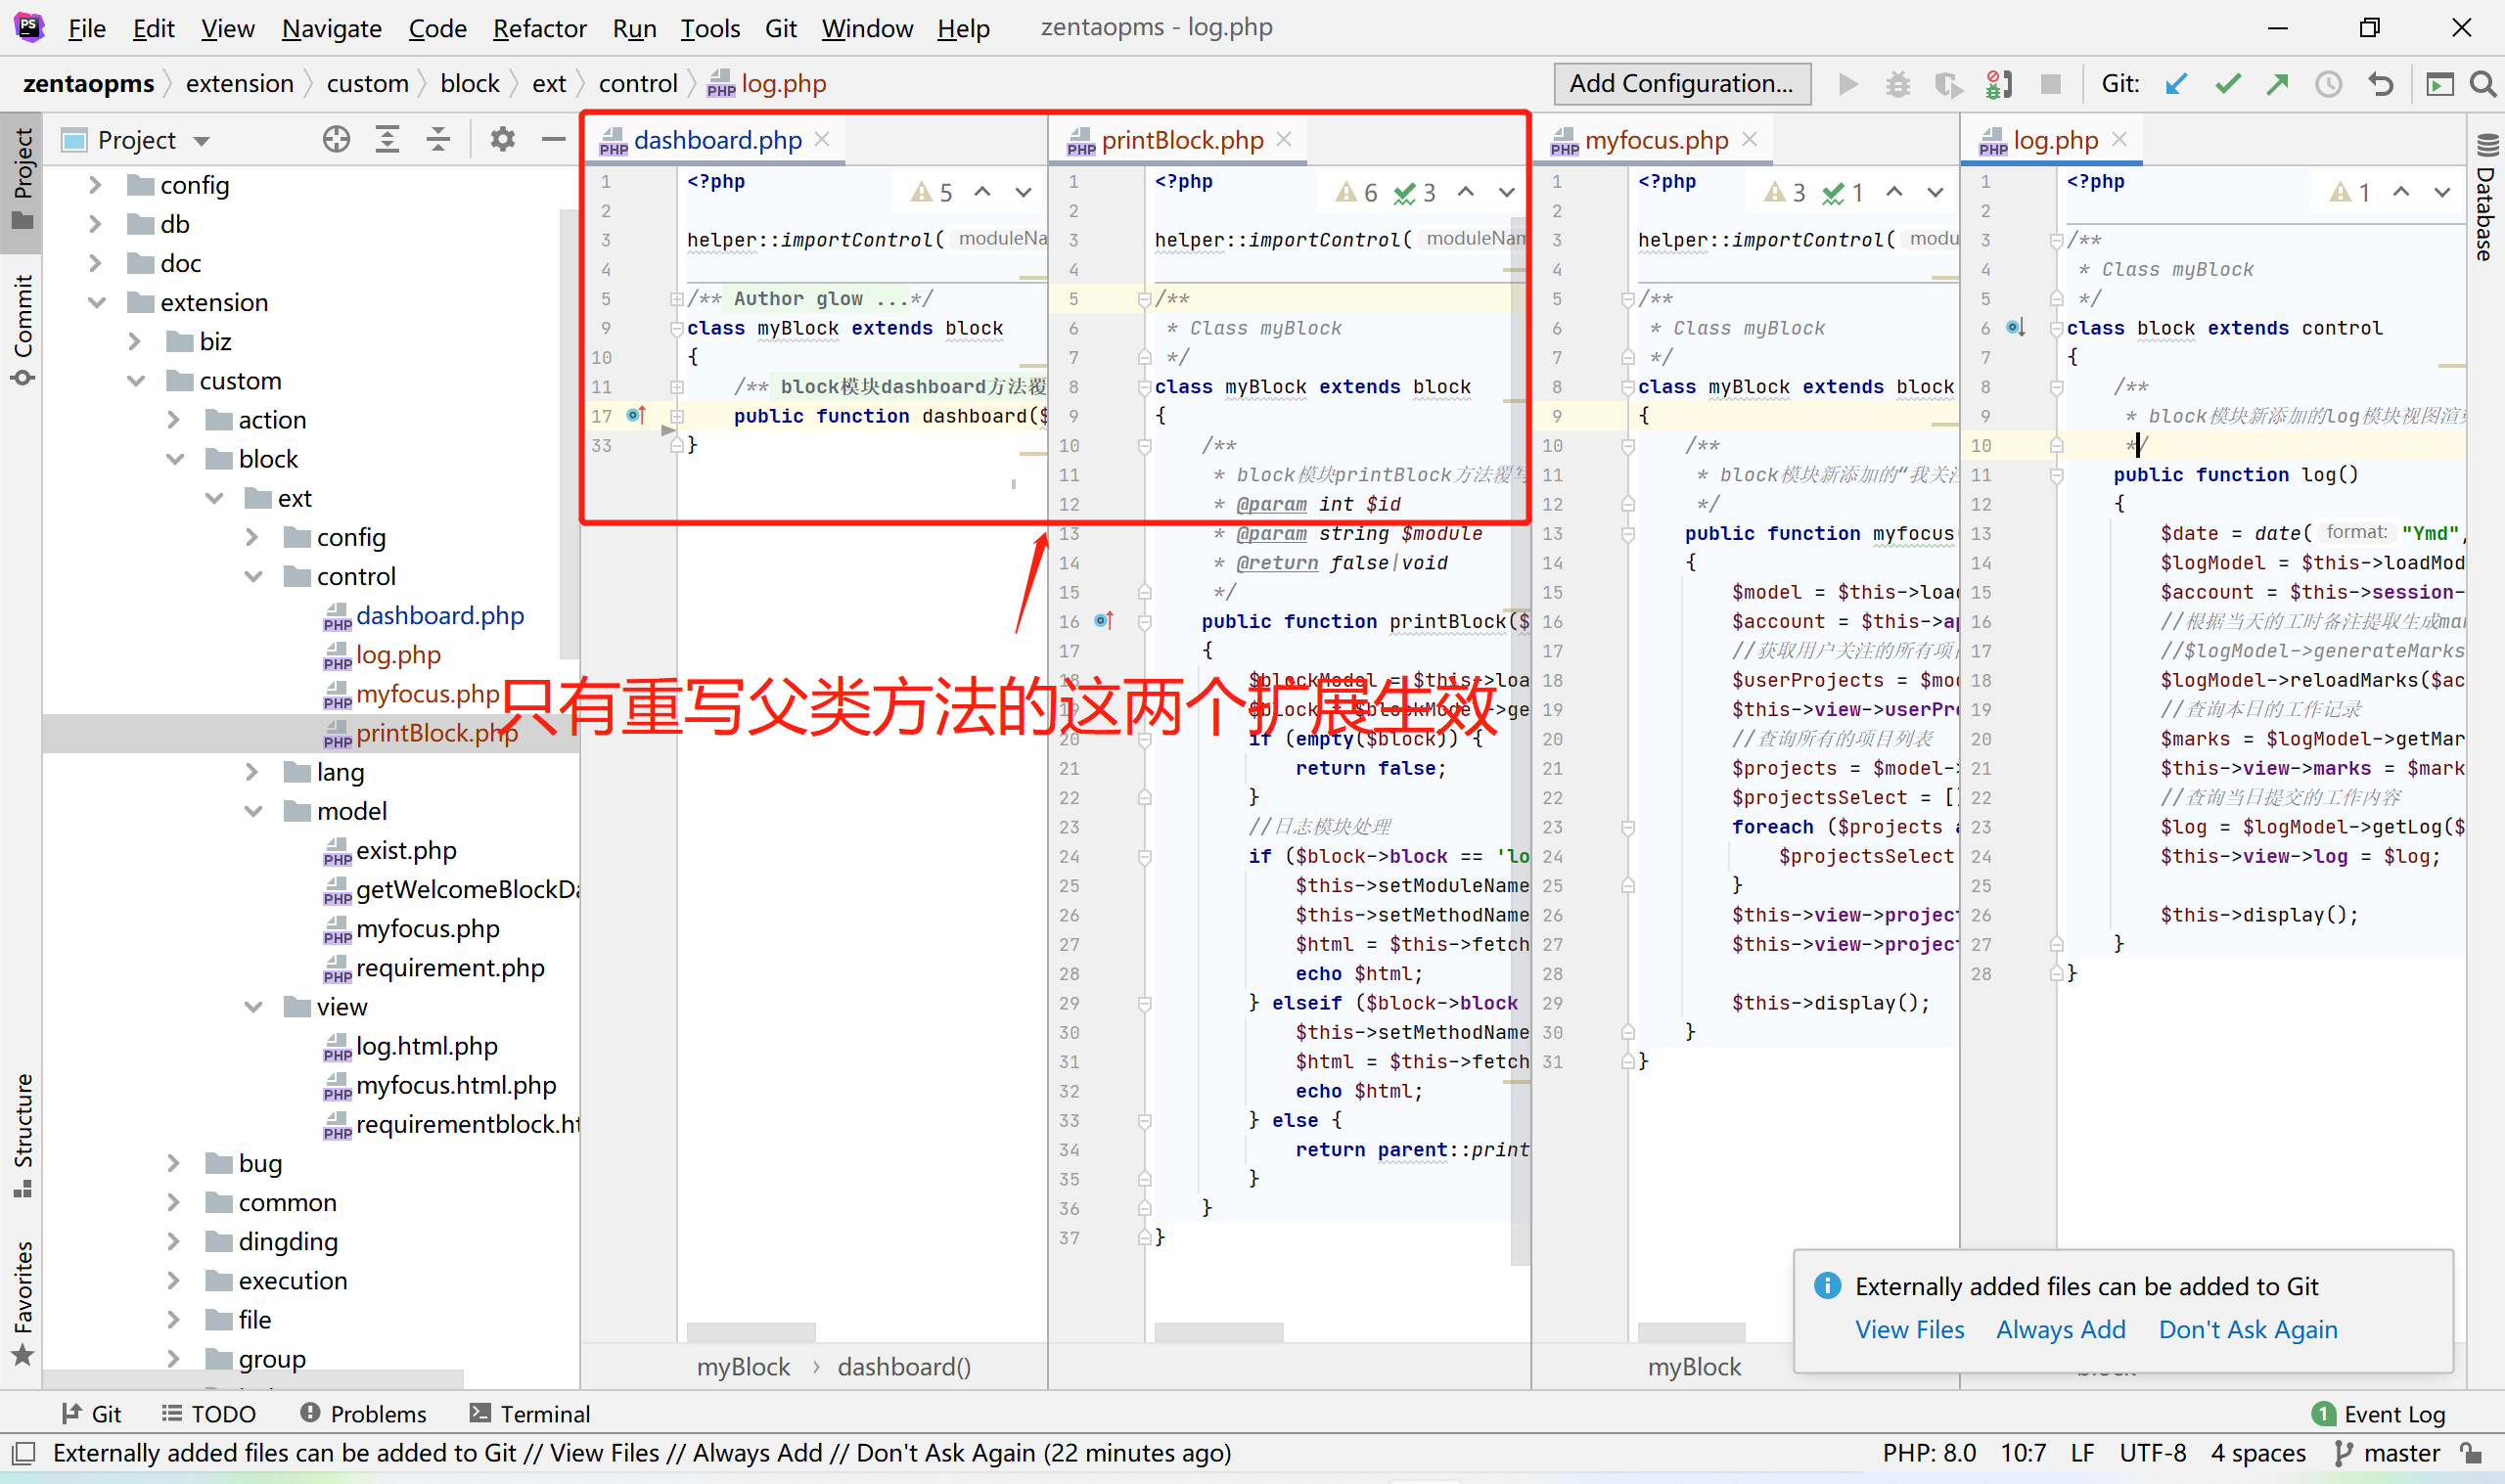Screen dimensions: 2505x1484
Task: Open the Git menu in menu bar
Action: pos(780,28)
